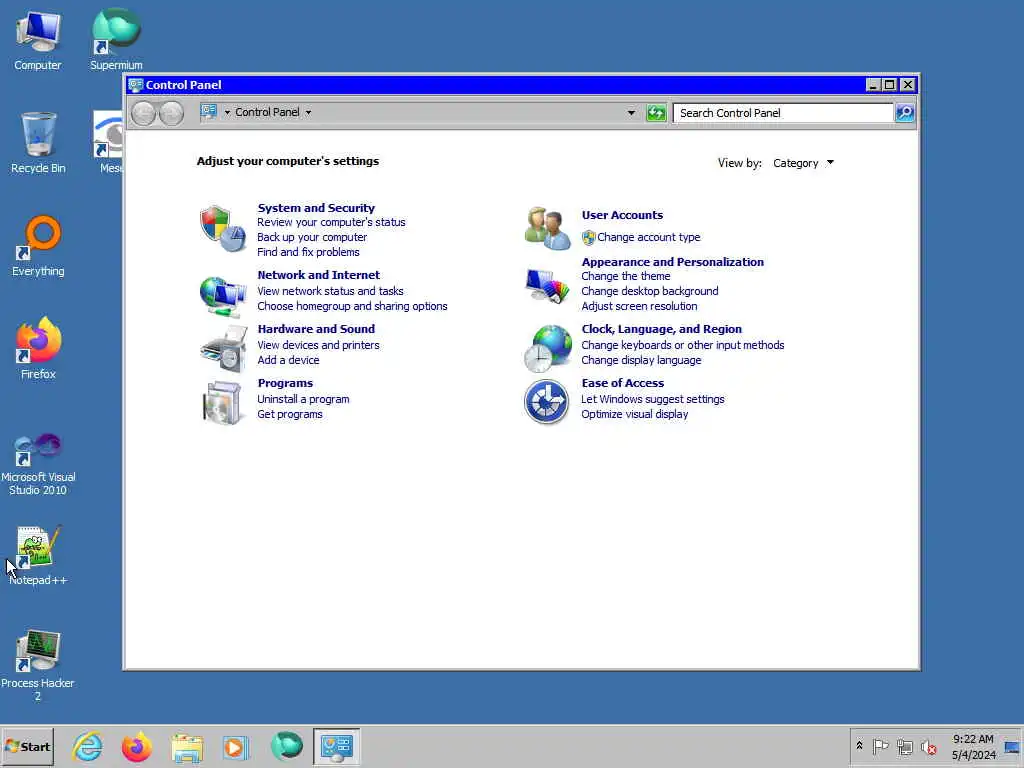The image size is (1024, 768).
Task: Select the Notepad++ desktop shortcut
Action: [38, 556]
